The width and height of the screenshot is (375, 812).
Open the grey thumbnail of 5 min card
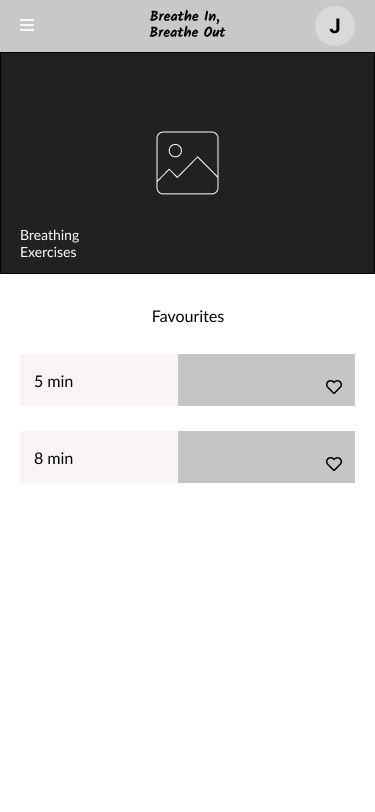[266, 380]
